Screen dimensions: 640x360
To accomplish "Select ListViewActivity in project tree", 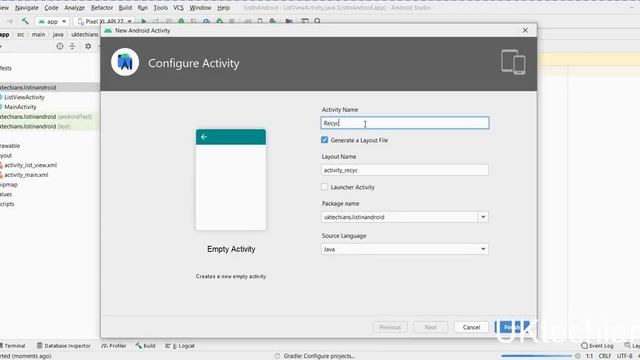I will [x=24, y=97].
